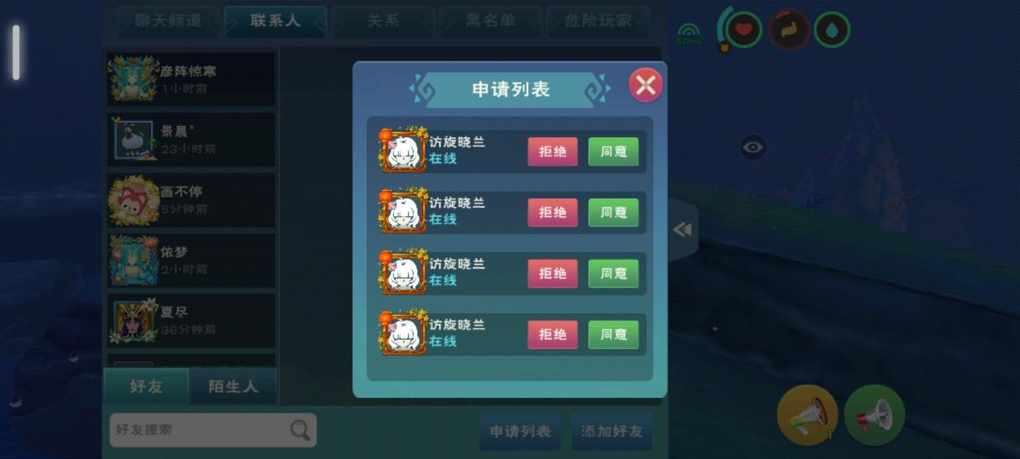The image size is (1020, 459).
Task: Toggle the eye visibility icon
Action: tap(753, 148)
